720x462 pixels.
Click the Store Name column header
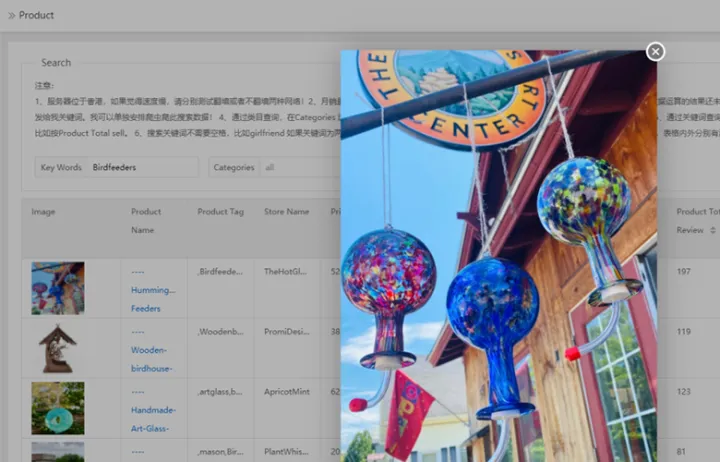coord(287,212)
